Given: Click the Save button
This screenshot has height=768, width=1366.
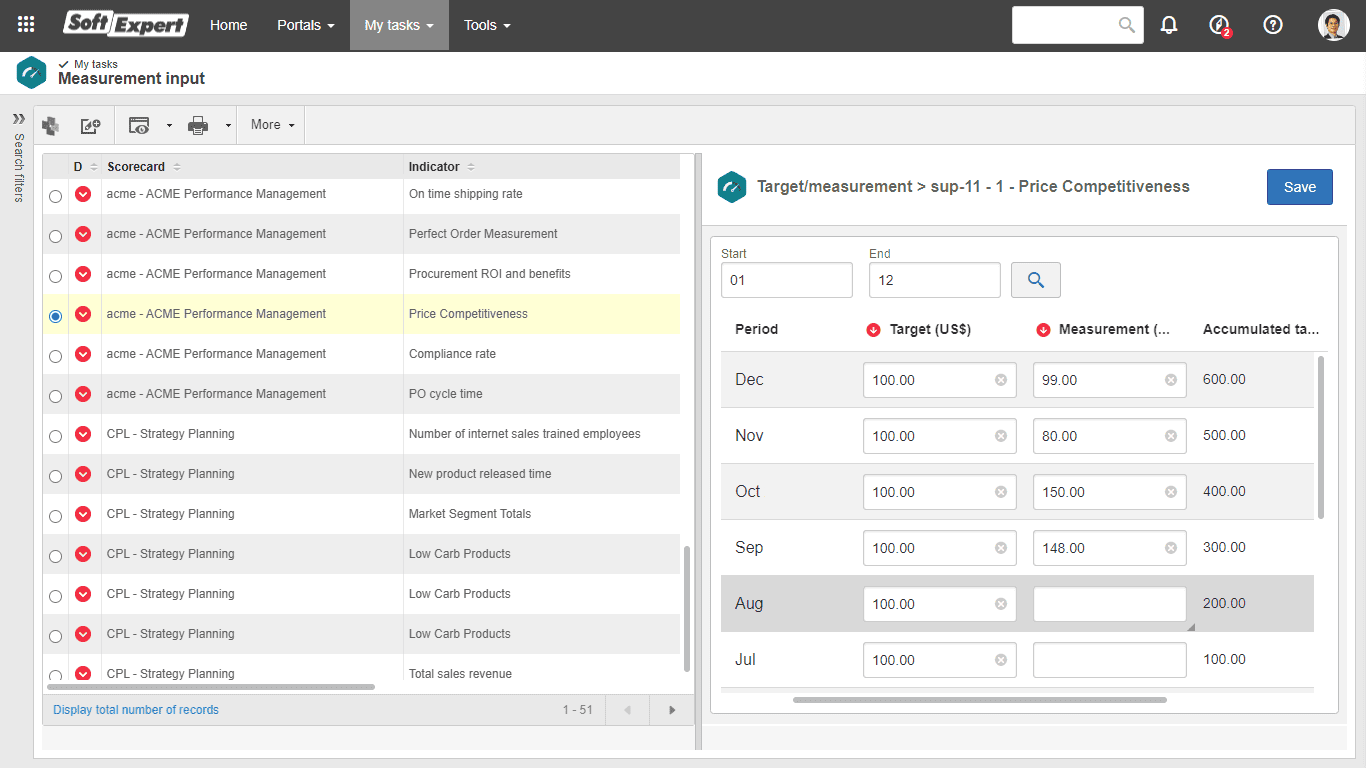Looking at the screenshot, I should pyautogui.click(x=1299, y=187).
